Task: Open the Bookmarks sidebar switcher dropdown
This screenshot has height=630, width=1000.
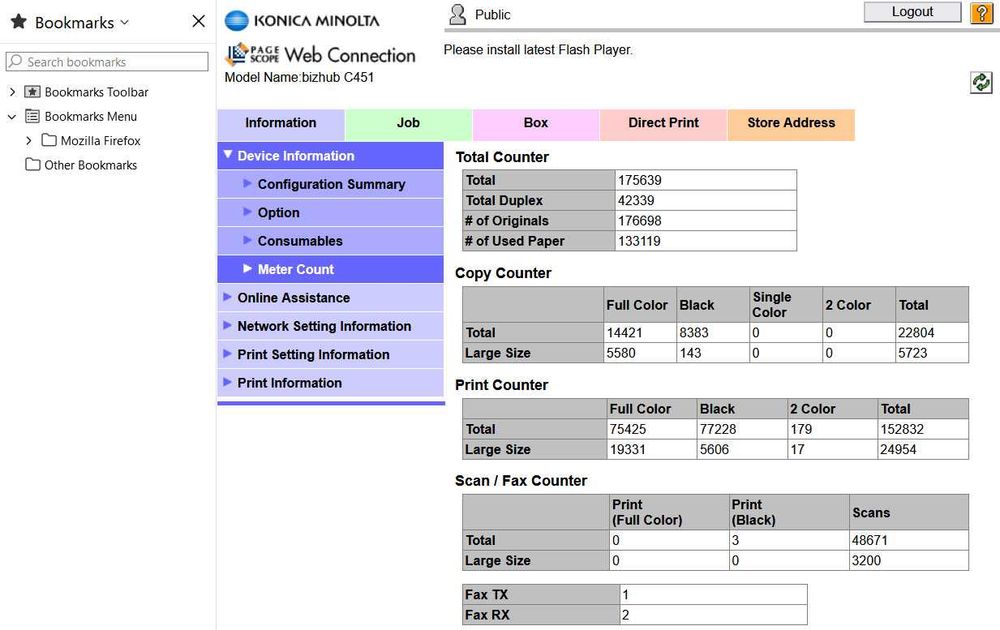Action: [124, 22]
